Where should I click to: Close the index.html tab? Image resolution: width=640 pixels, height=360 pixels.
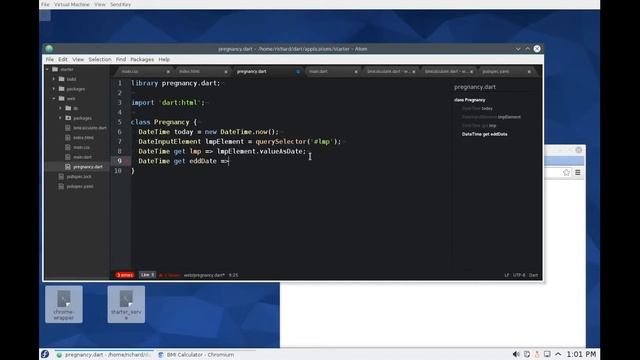pos(226,72)
